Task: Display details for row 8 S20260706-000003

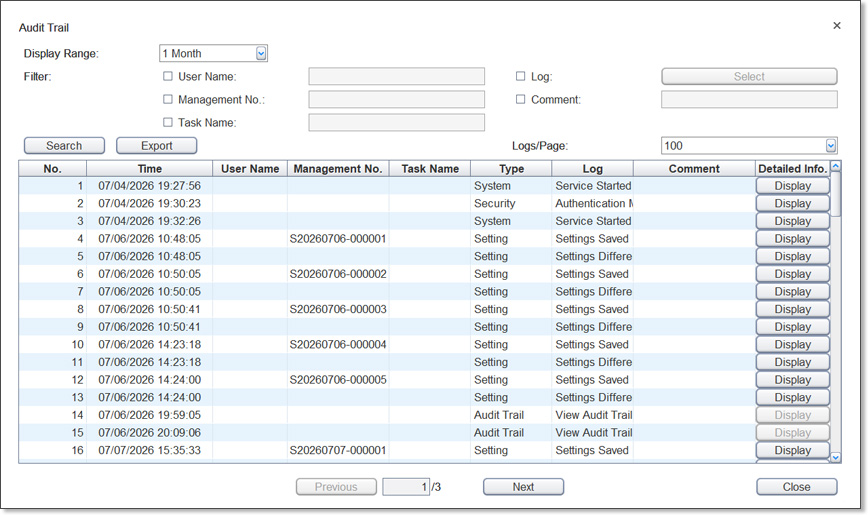Action: click(793, 310)
